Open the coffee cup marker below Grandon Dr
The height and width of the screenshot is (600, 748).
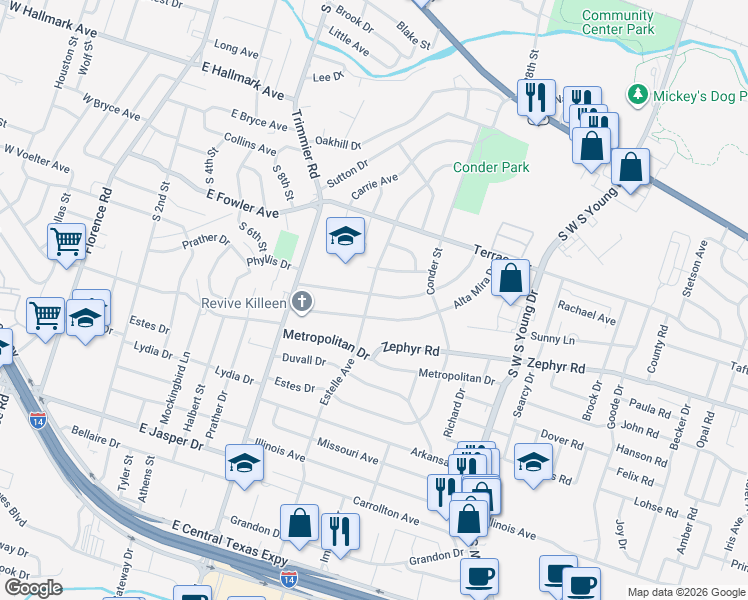(x=479, y=578)
